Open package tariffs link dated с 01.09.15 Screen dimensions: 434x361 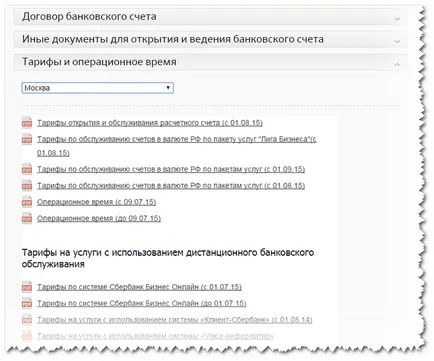click(x=171, y=169)
